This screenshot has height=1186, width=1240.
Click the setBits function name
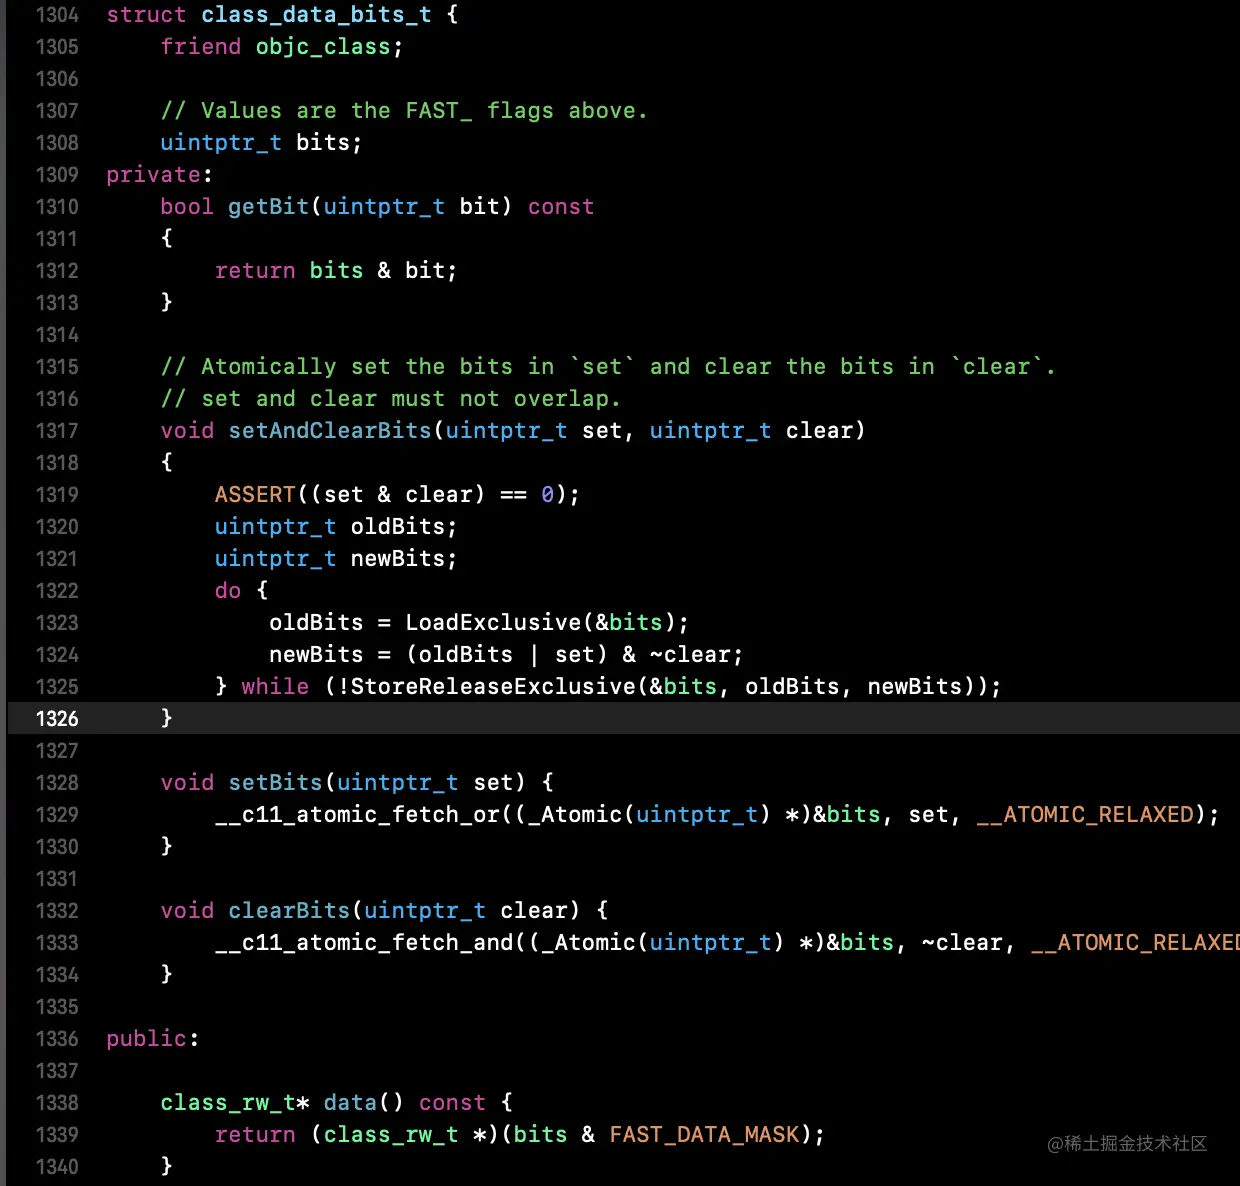(x=275, y=783)
